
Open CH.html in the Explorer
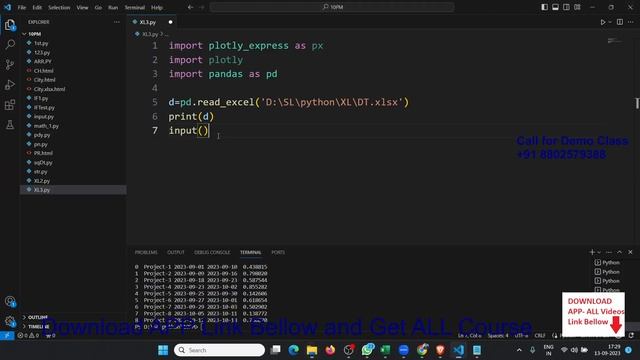(x=43, y=71)
